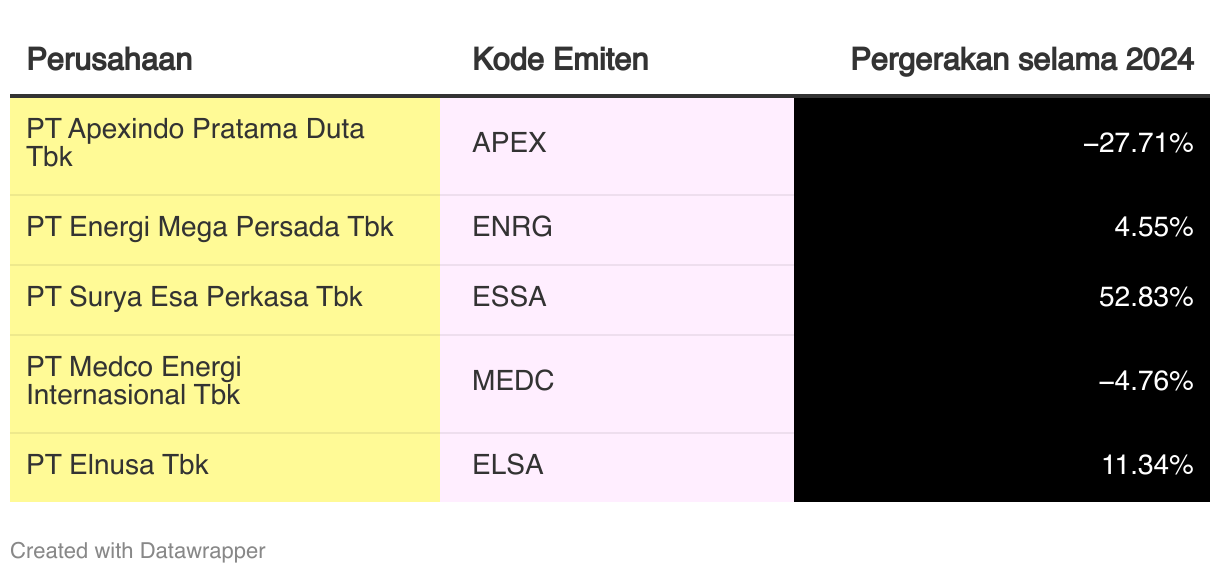Click the ELSA ticker code
The width and height of the screenshot is (1220, 574).
point(507,466)
